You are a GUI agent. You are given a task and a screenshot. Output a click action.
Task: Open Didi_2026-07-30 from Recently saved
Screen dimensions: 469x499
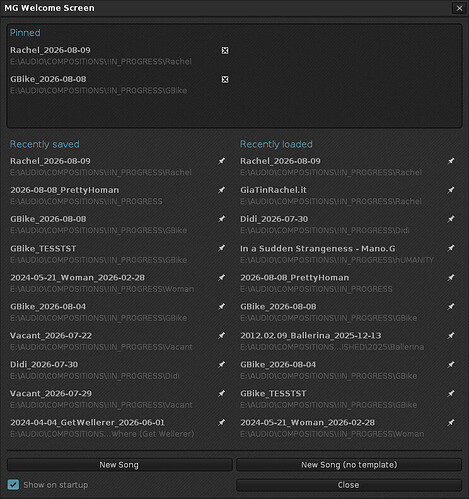44,365
